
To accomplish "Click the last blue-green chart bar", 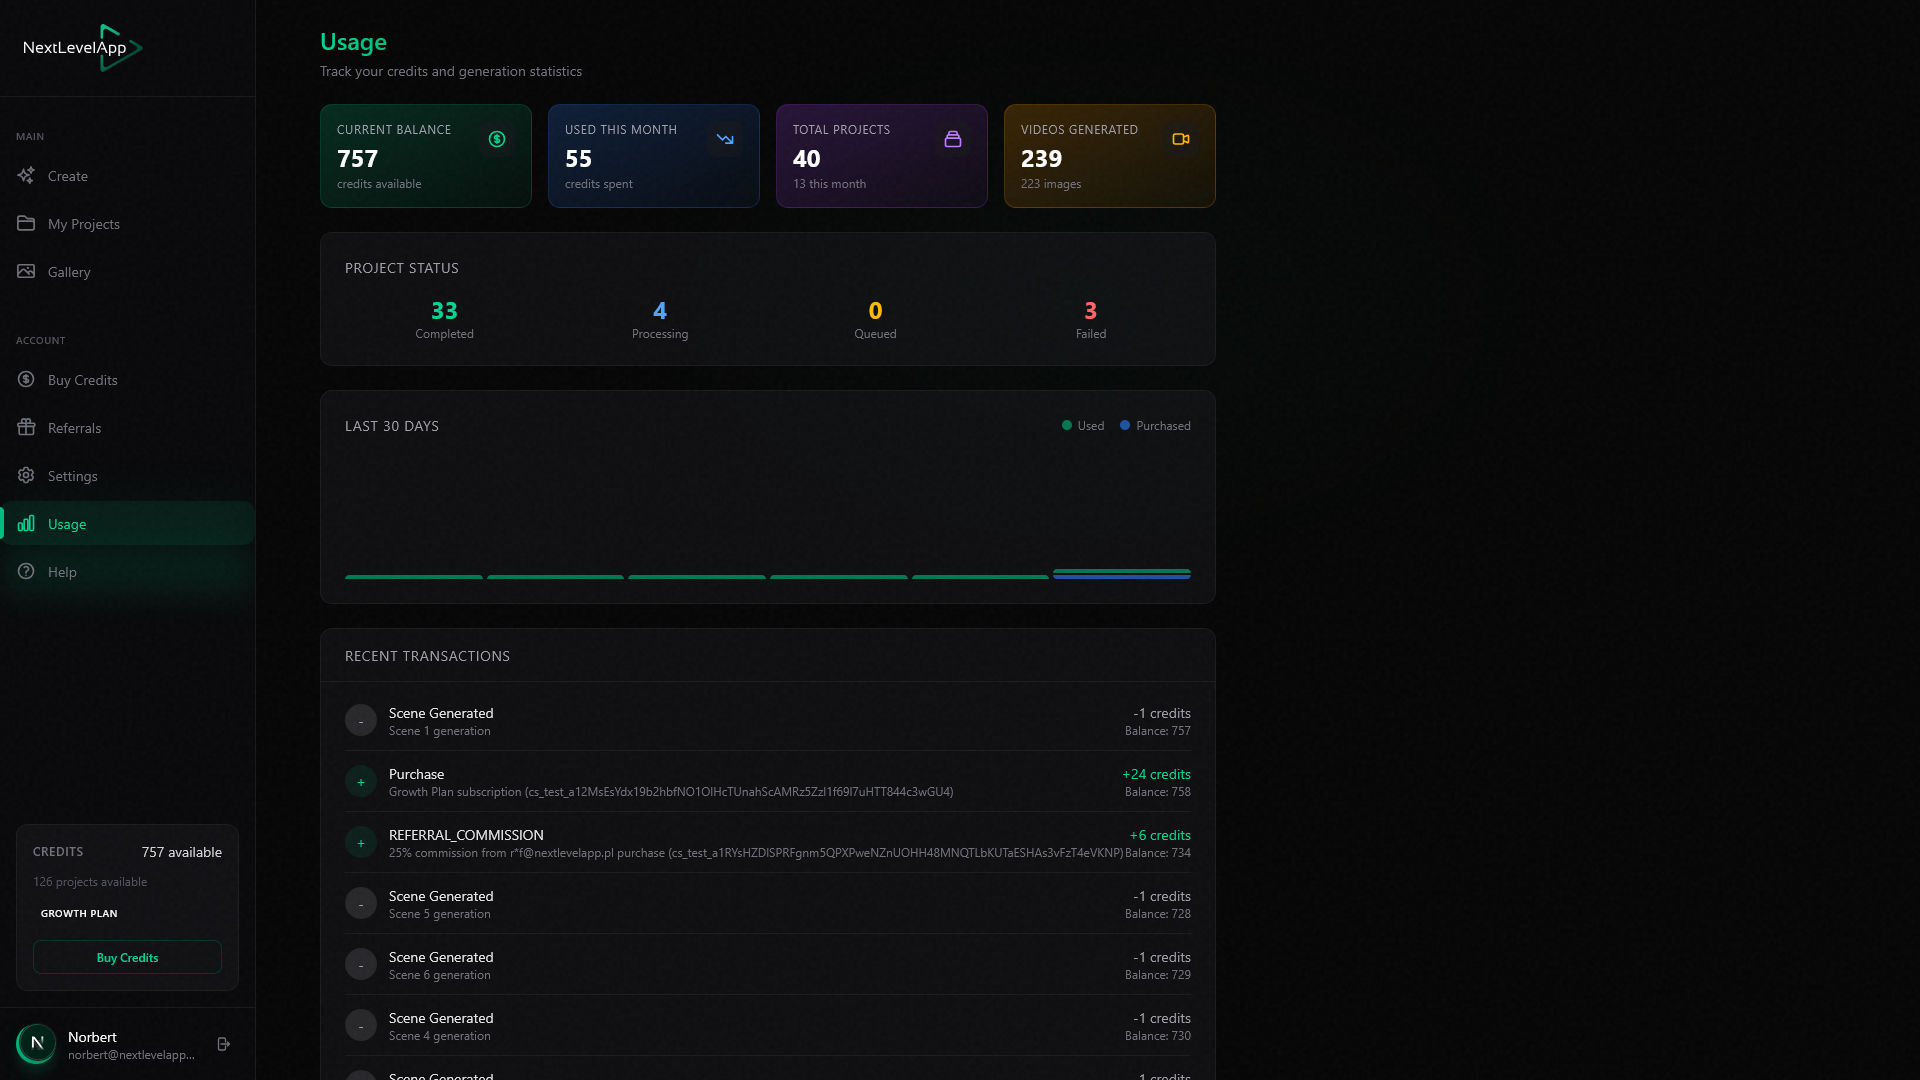I will pyautogui.click(x=1121, y=574).
